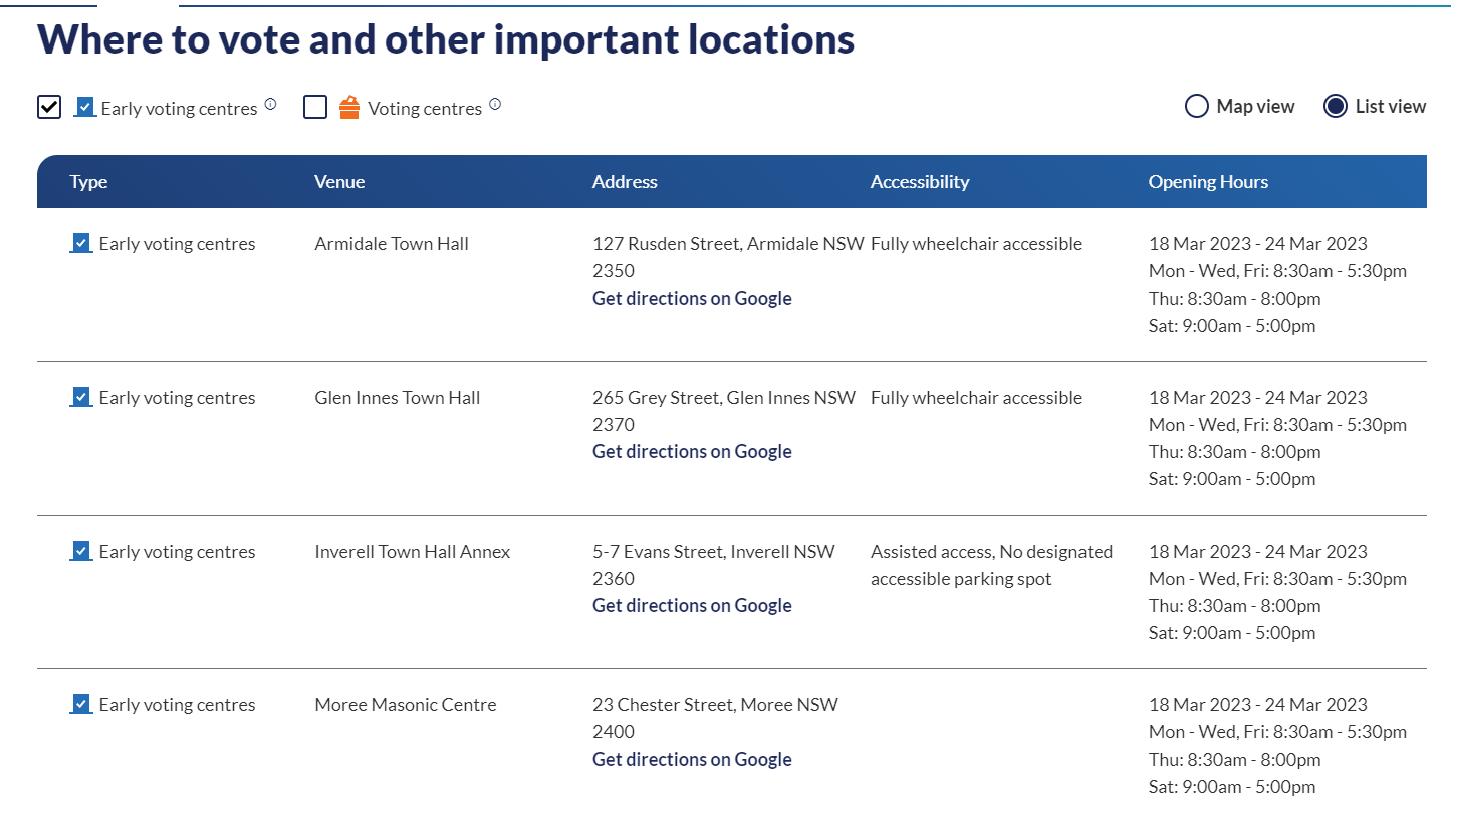
Task: Click the info icon beside Voting centres filter
Action: point(495,104)
